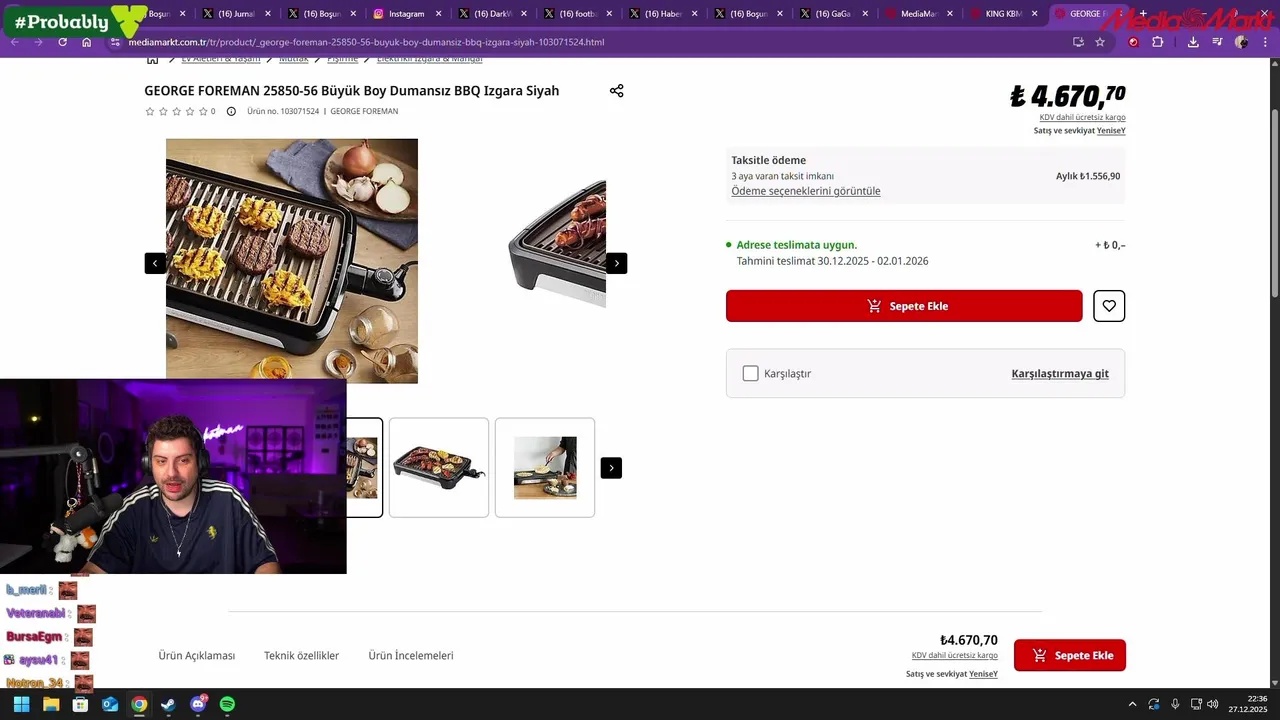Open Steam from the taskbar
Screen dimensions: 1280x720
pos(168,704)
